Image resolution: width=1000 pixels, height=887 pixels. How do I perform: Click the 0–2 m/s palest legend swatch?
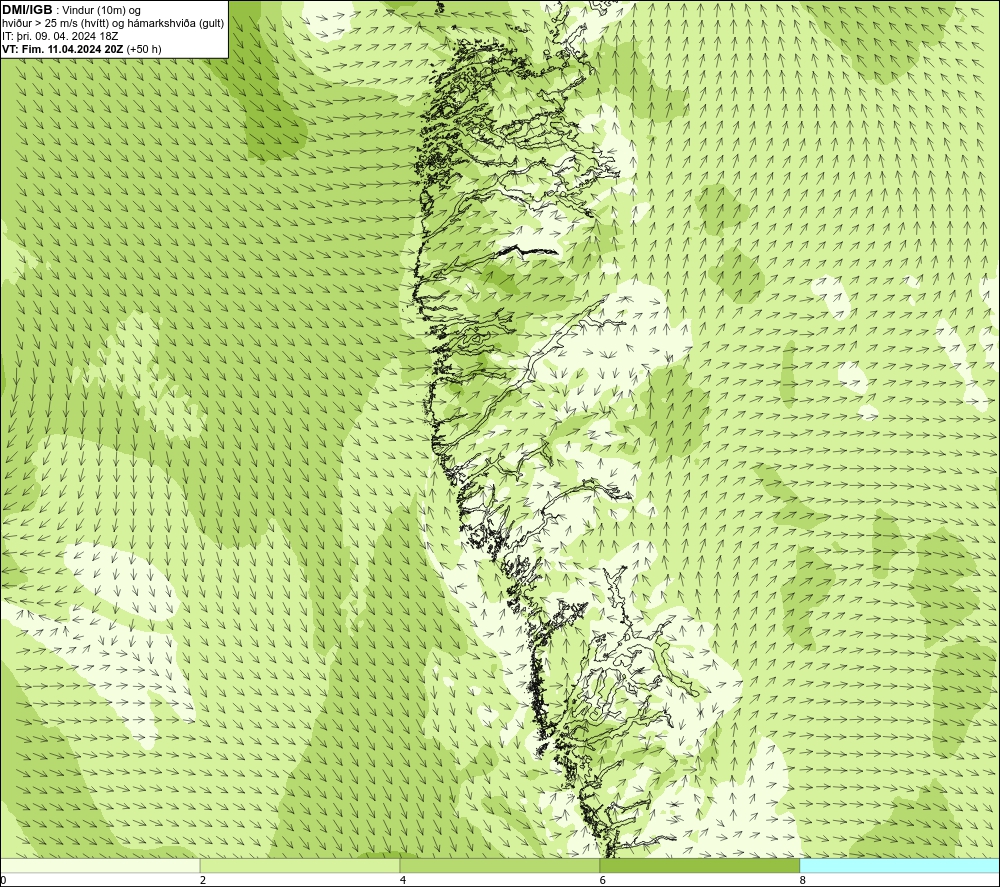(x=100, y=865)
